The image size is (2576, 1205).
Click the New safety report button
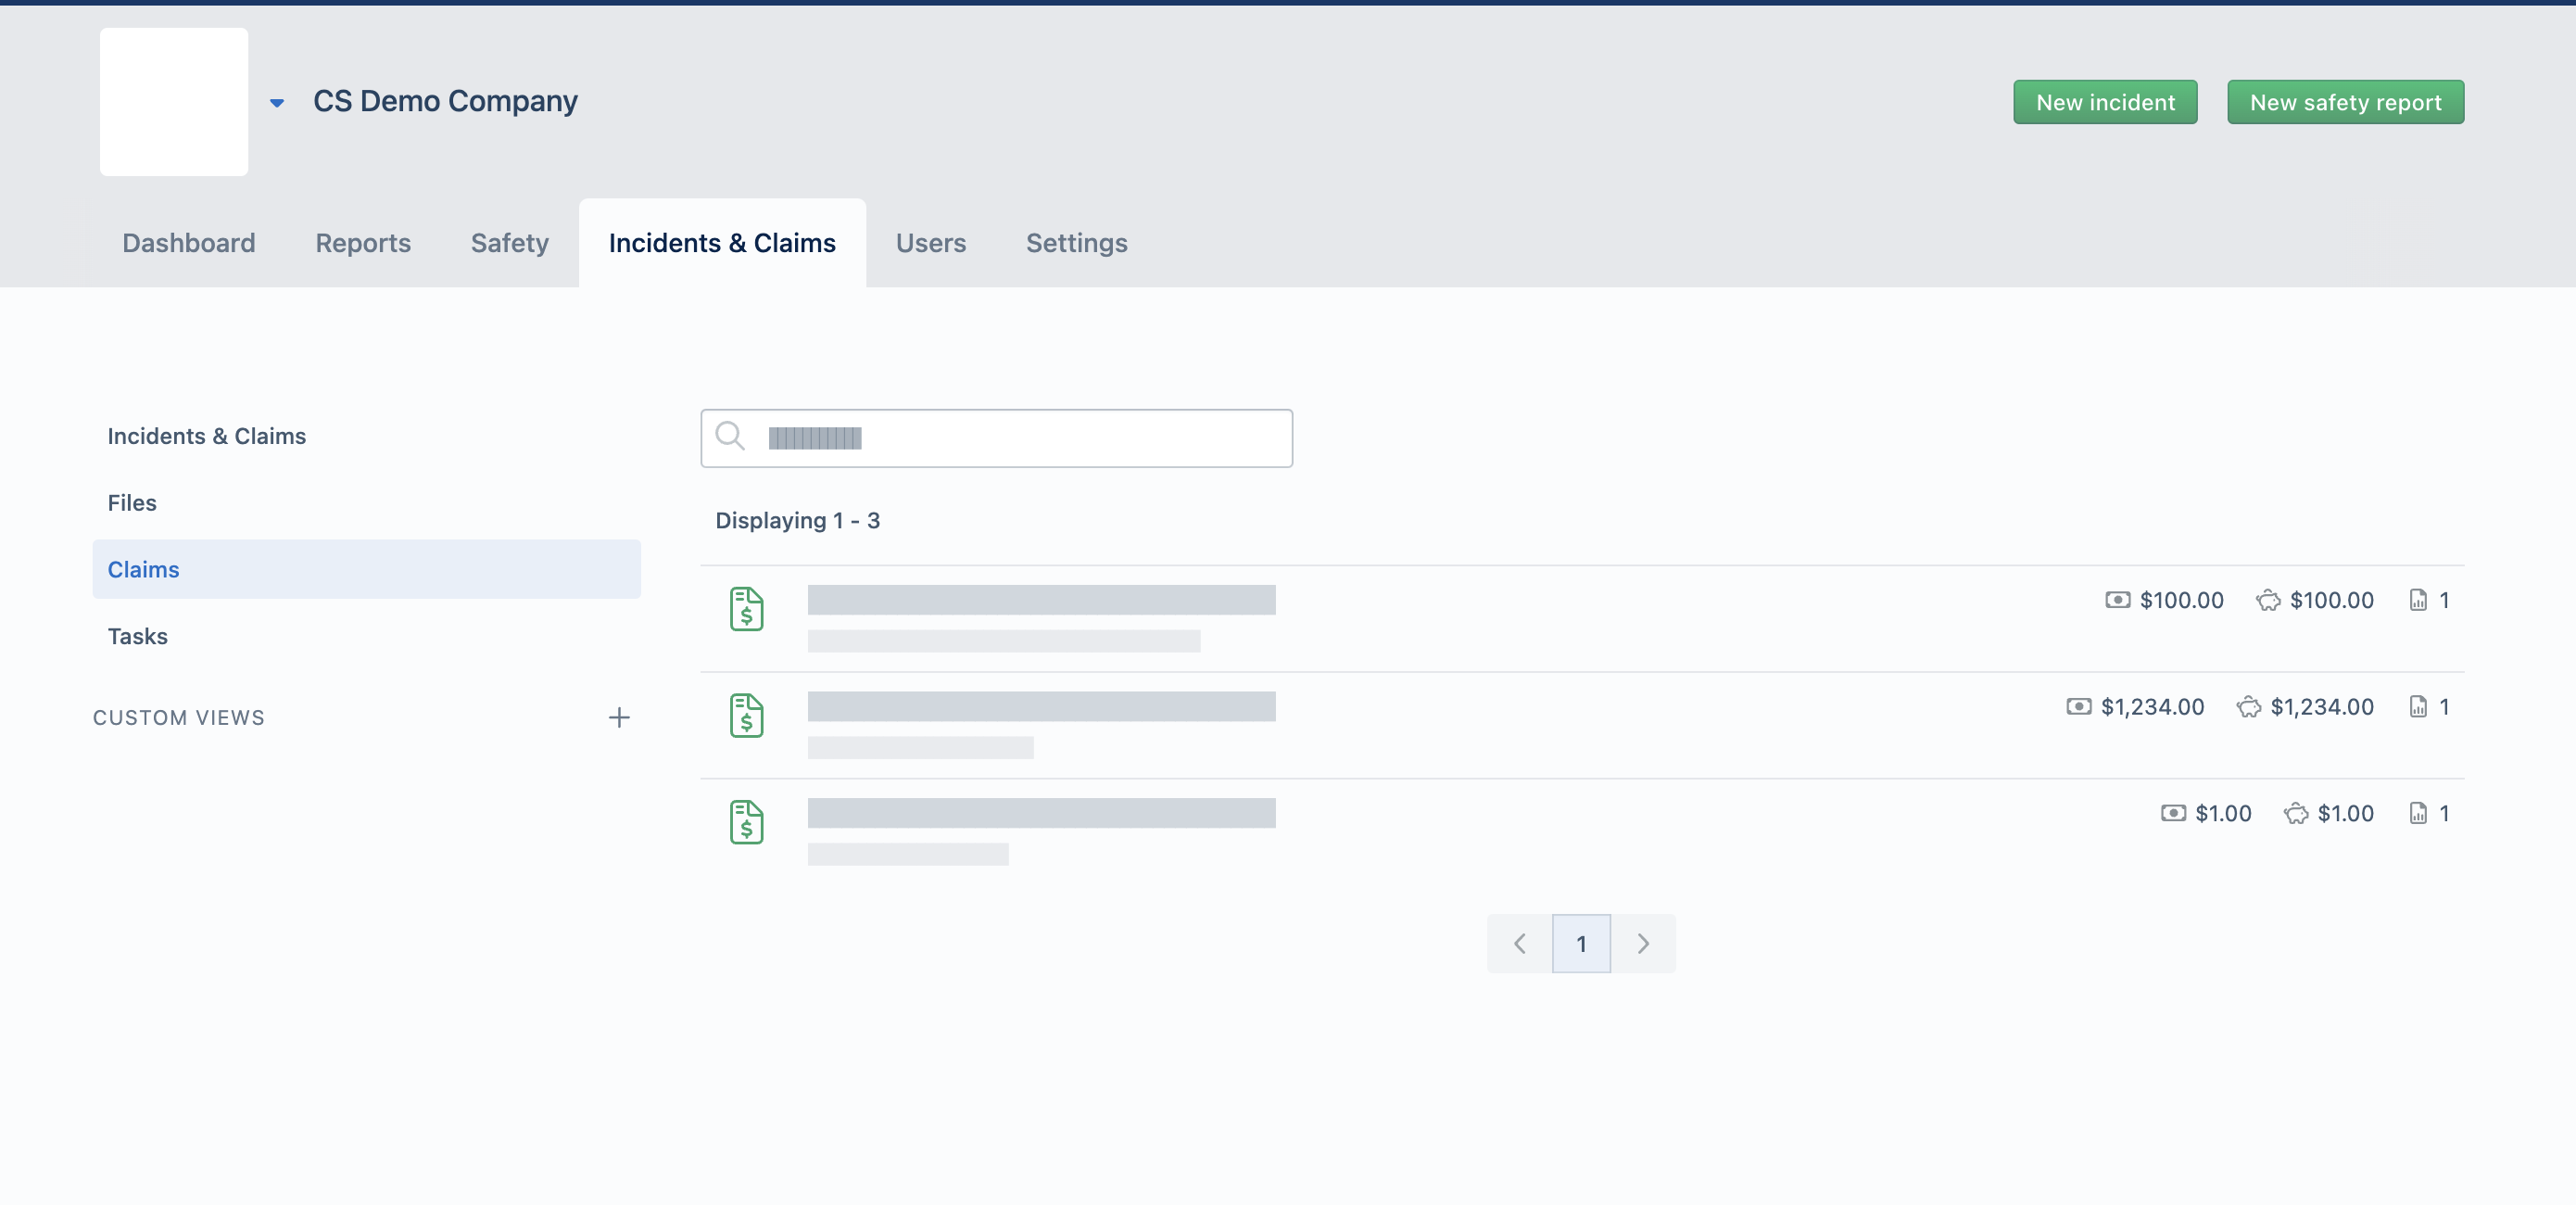(x=2345, y=101)
